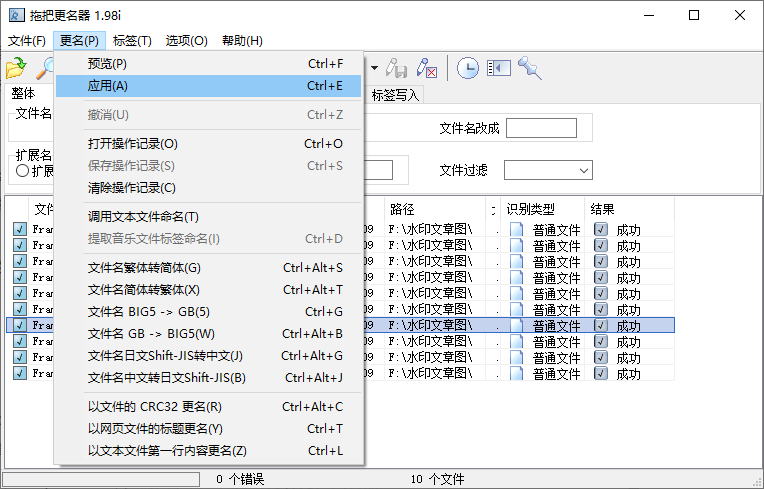
Task: Select 文件名 GB -> BIG5(W)
Action: tap(209, 334)
